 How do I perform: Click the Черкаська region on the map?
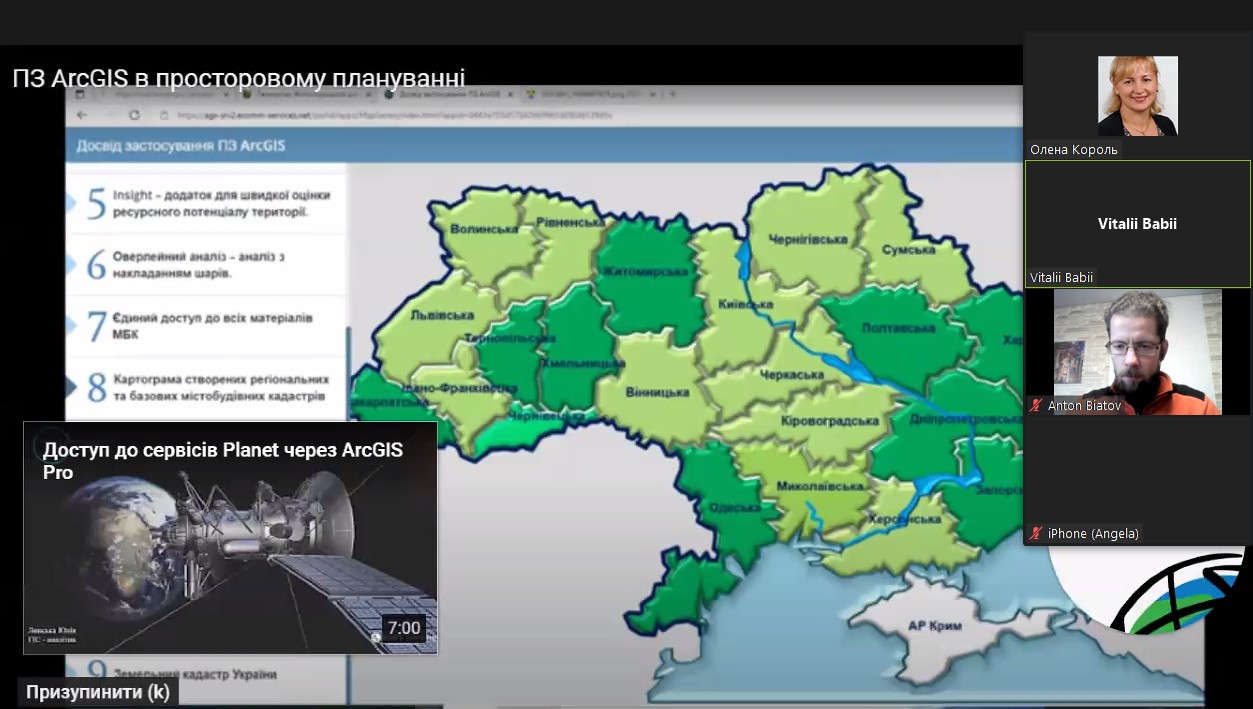[790, 375]
